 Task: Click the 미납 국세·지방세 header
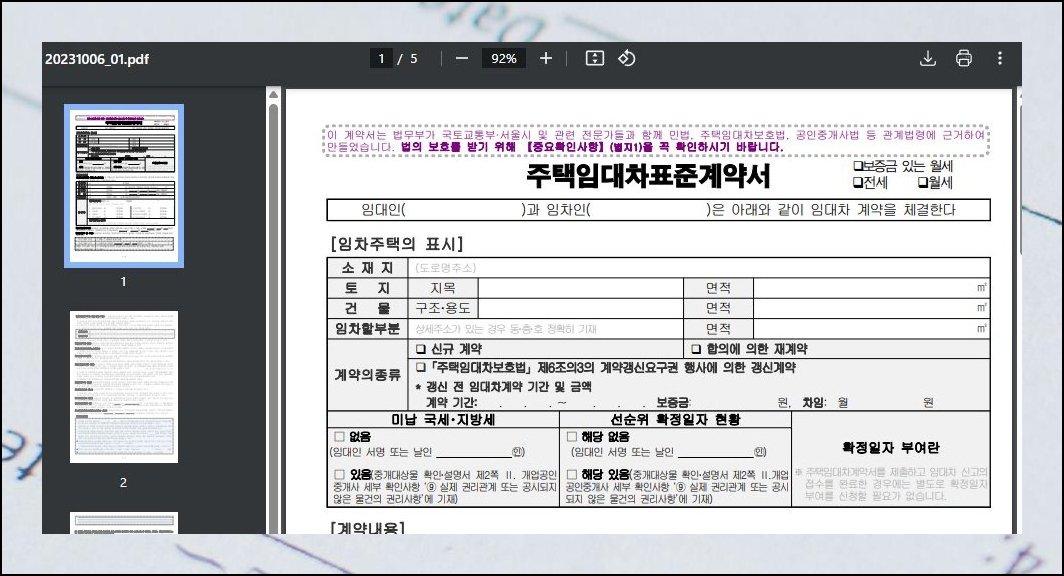coord(443,420)
